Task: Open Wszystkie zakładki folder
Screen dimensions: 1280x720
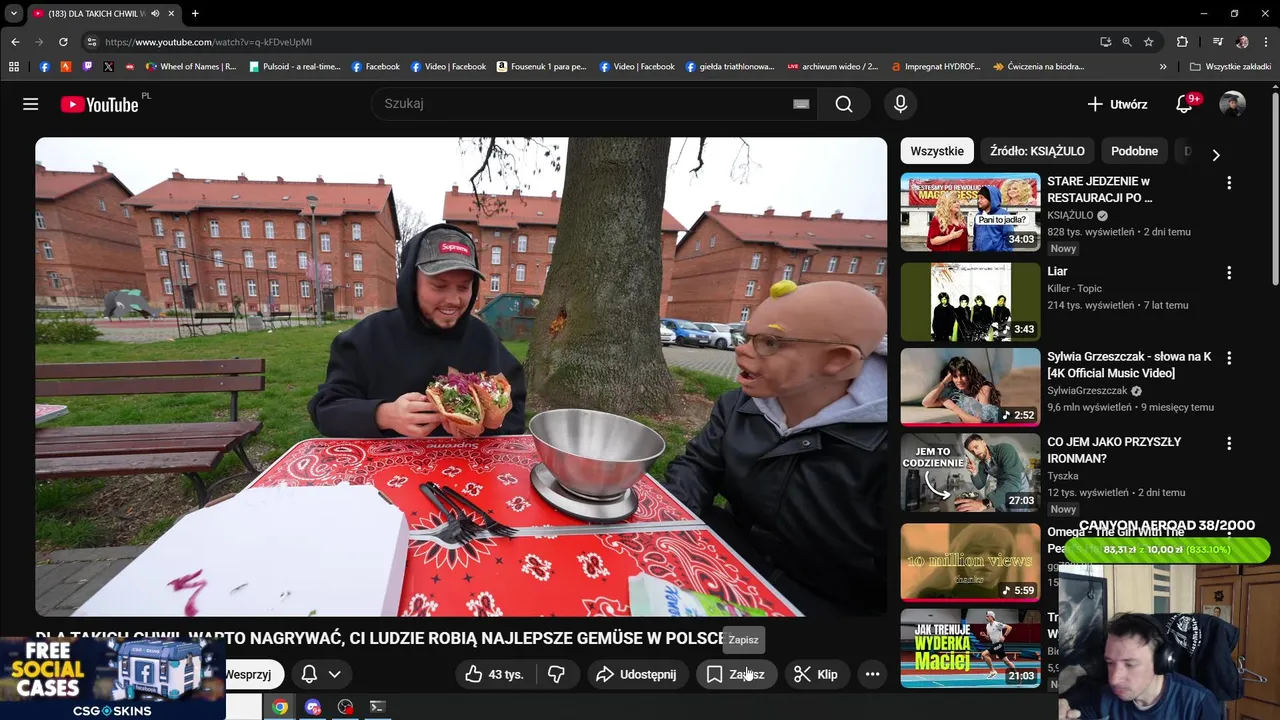Action: pyautogui.click(x=1230, y=67)
